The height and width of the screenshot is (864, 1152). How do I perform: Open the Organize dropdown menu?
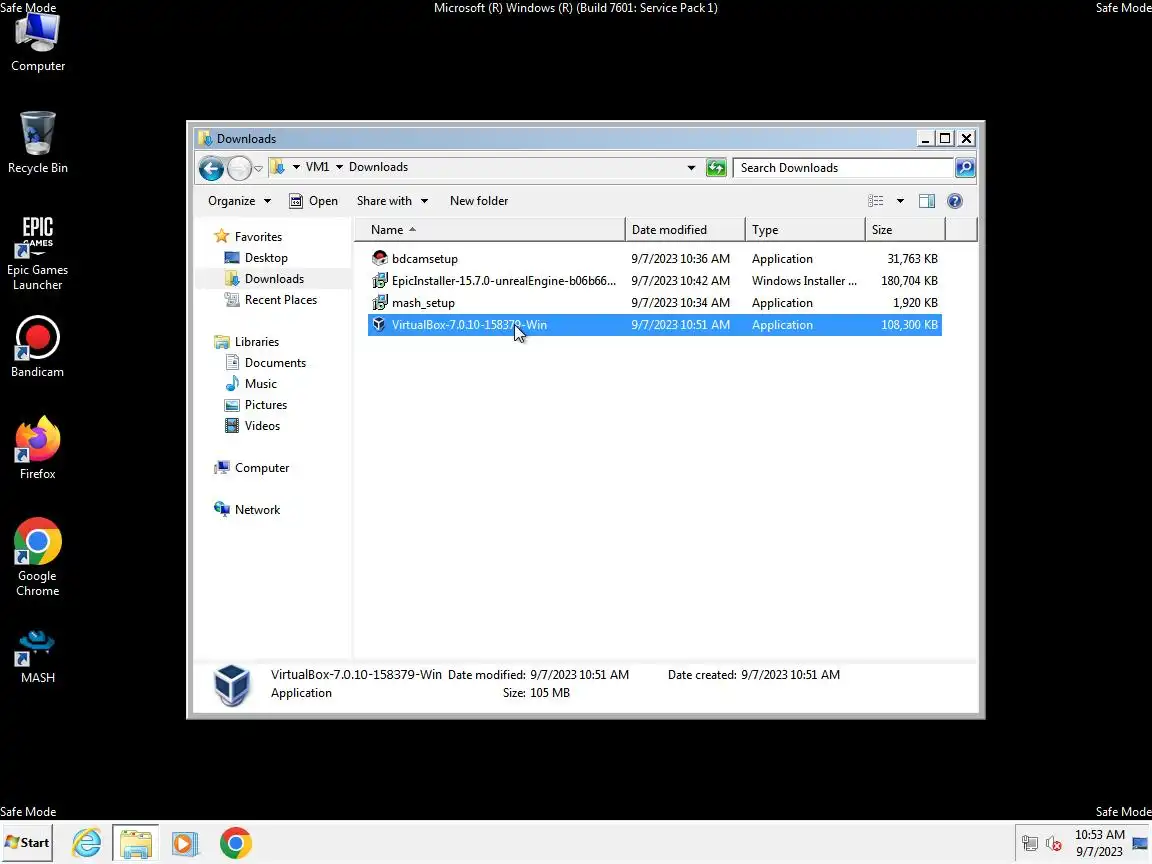(x=240, y=201)
